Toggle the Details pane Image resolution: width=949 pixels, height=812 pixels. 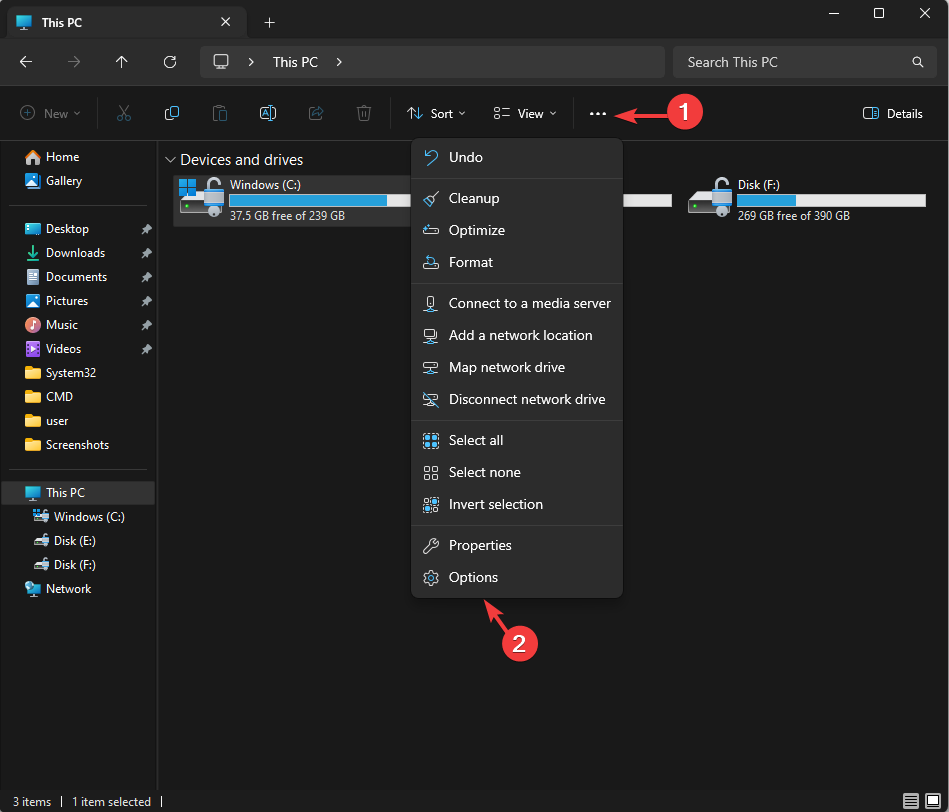pos(892,114)
